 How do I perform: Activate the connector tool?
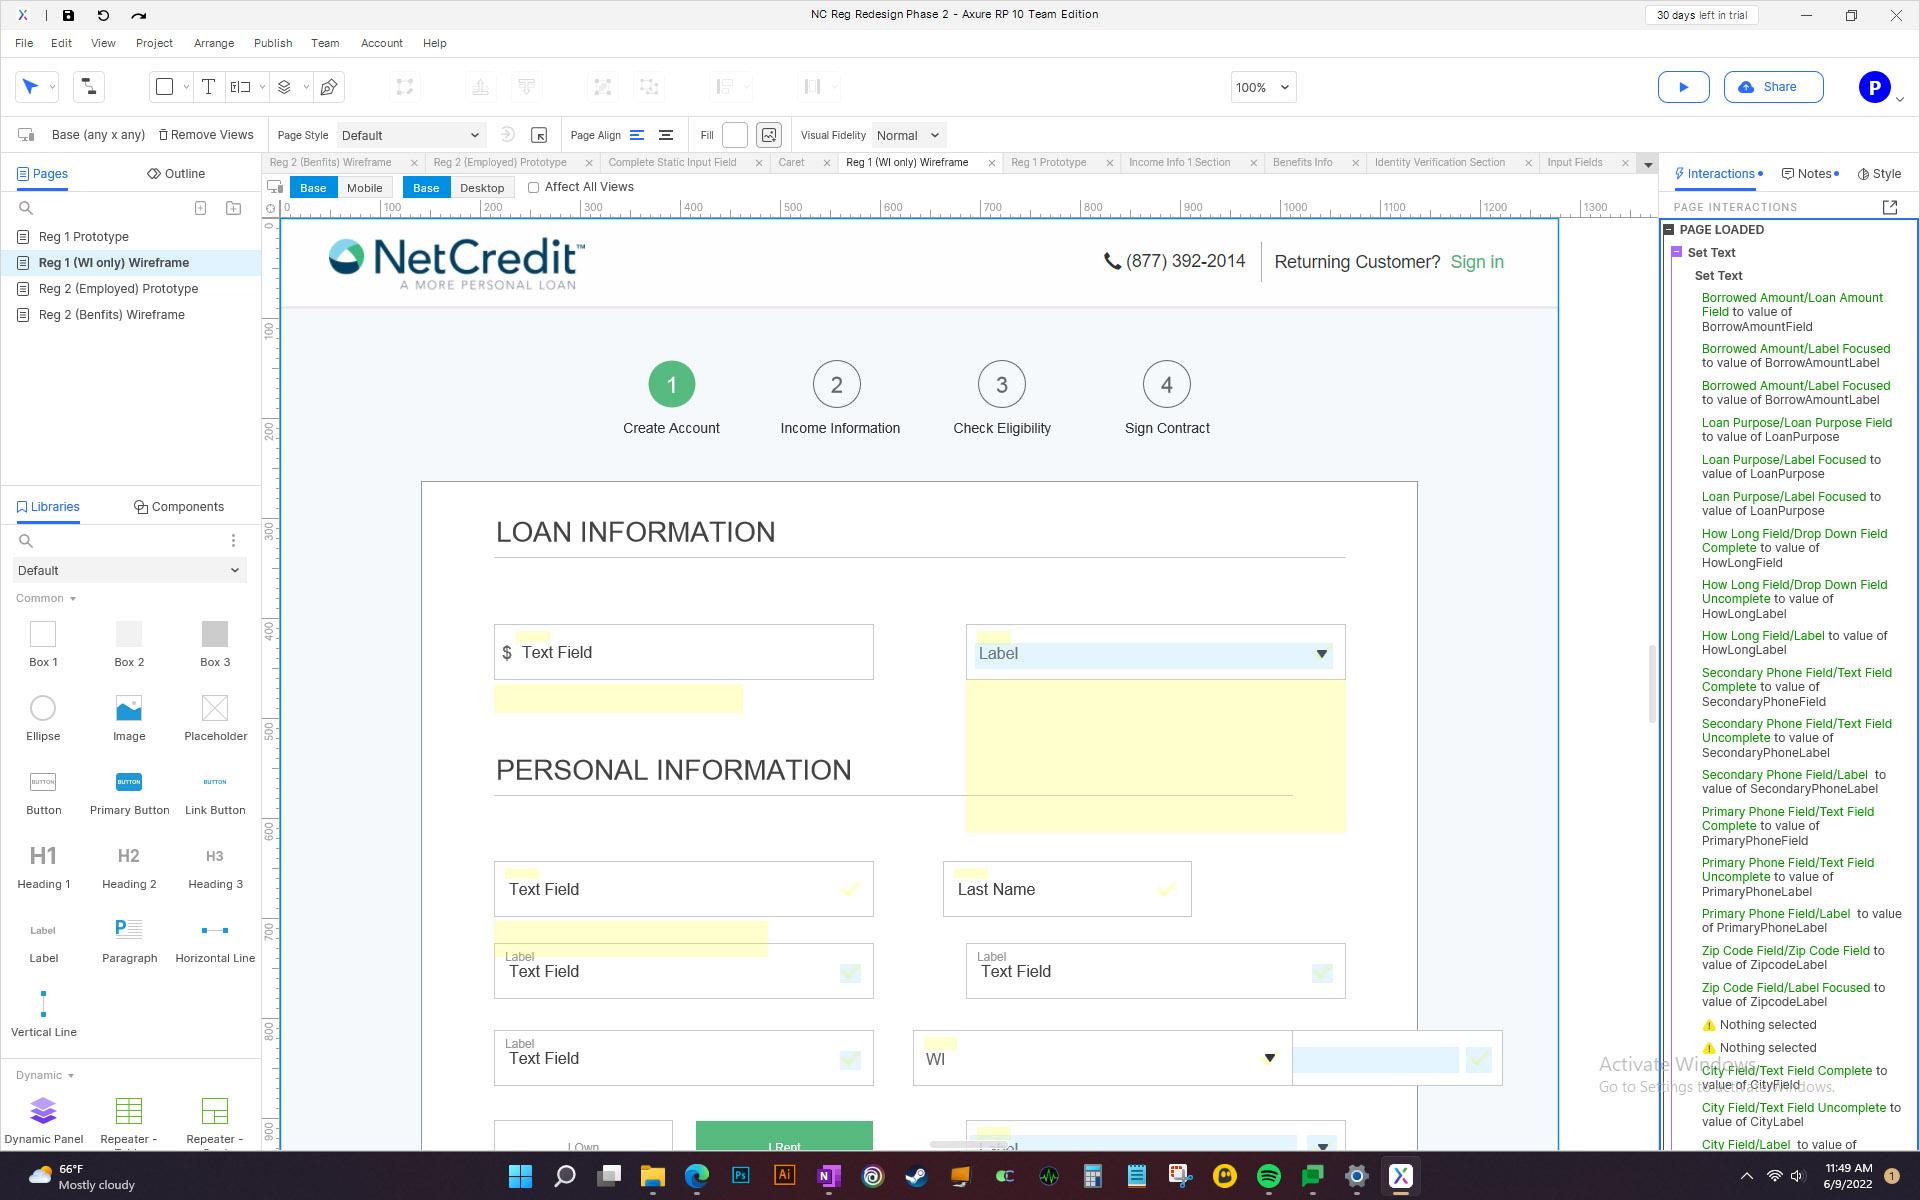tap(88, 87)
